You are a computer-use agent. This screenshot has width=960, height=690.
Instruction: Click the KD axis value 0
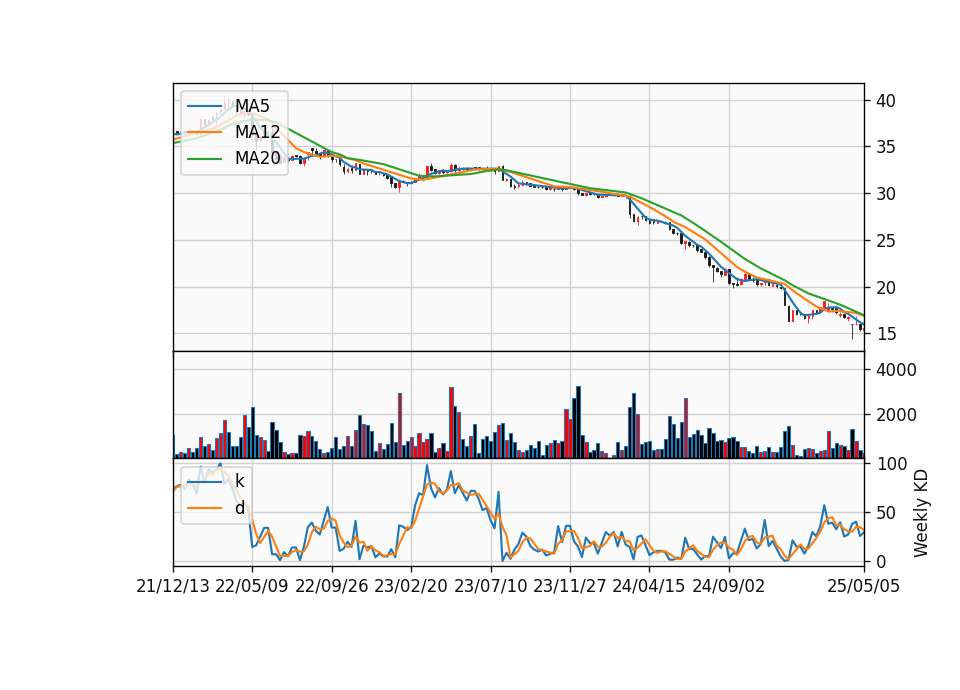[x=880, y=561]
